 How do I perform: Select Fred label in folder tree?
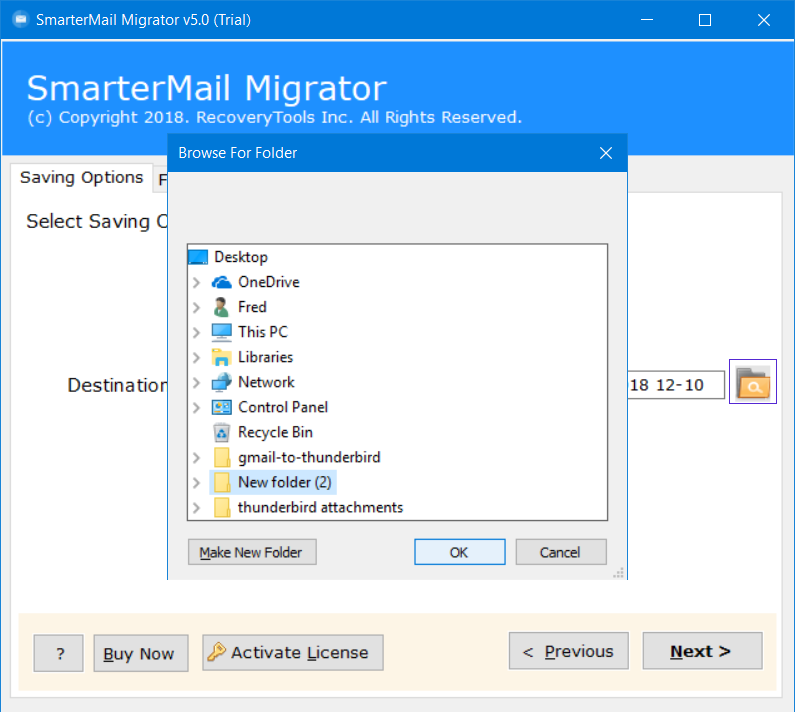point(252,307)
